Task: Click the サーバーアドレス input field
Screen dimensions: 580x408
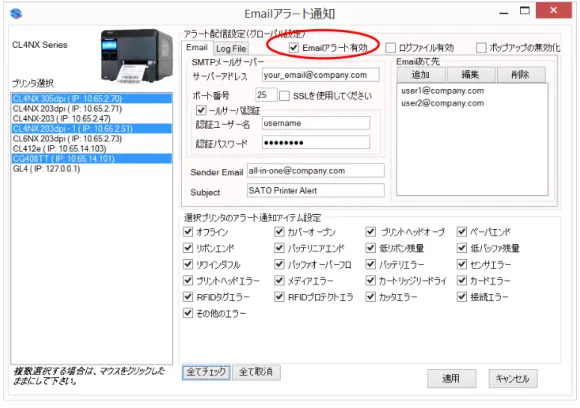Action: (x=320, y=75)
